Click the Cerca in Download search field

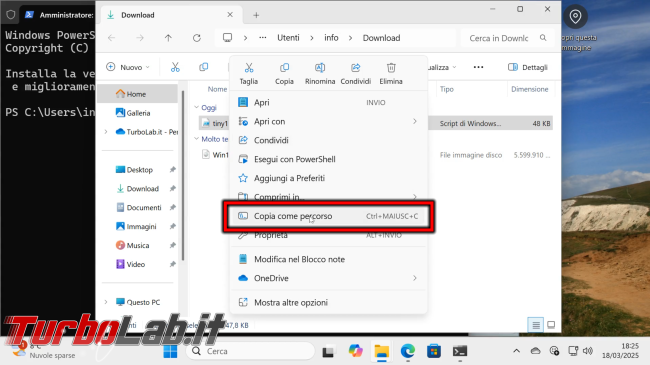pos(507,38)
